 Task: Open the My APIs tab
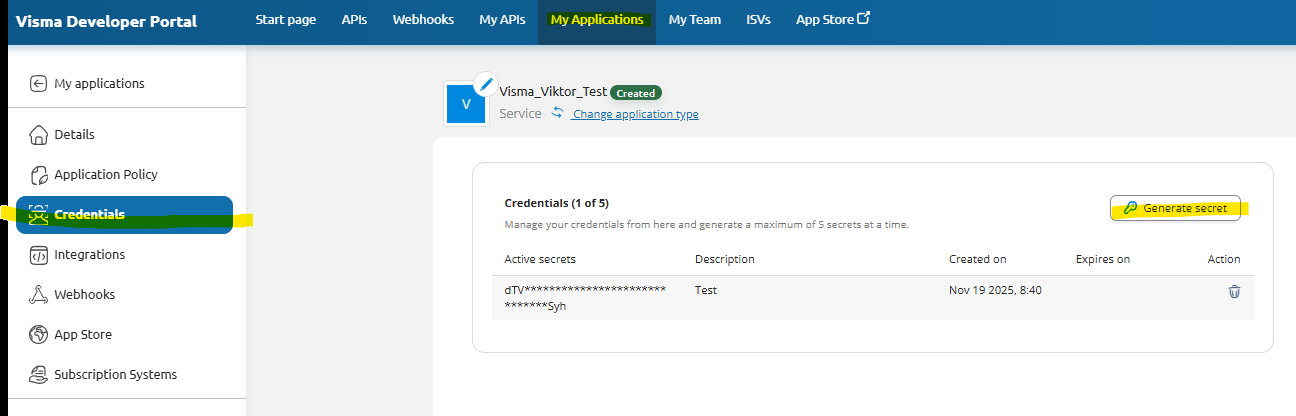(502, 19)
